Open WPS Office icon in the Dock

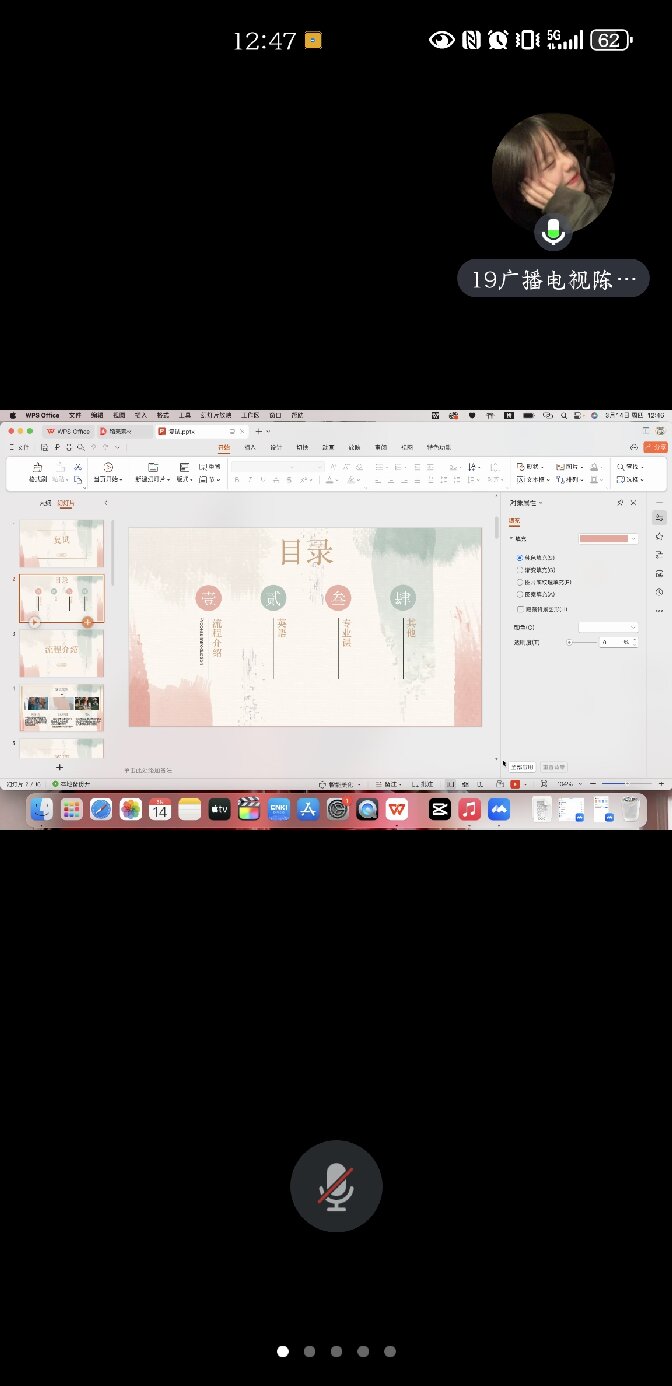point(397,809)
